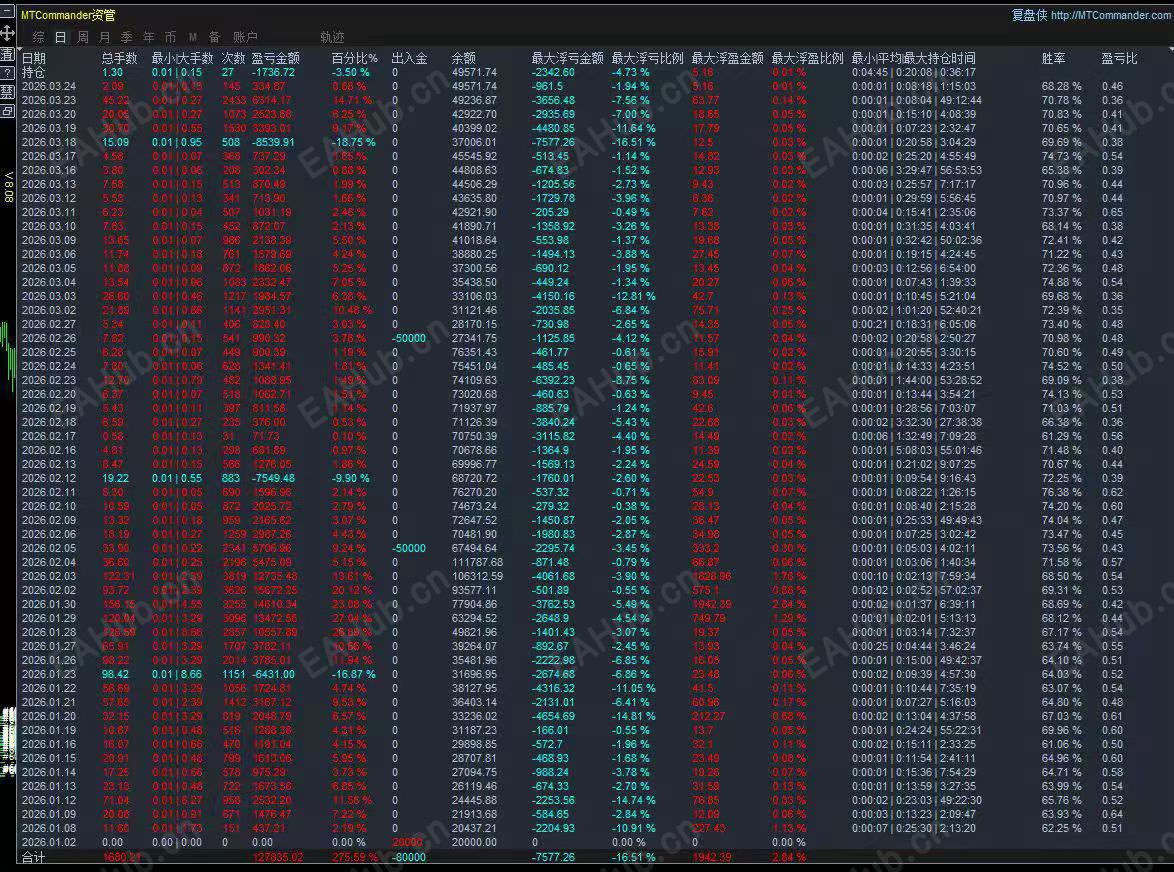Click the 次数 column header
Viewport: 1174px width, 872px height.
234,58
